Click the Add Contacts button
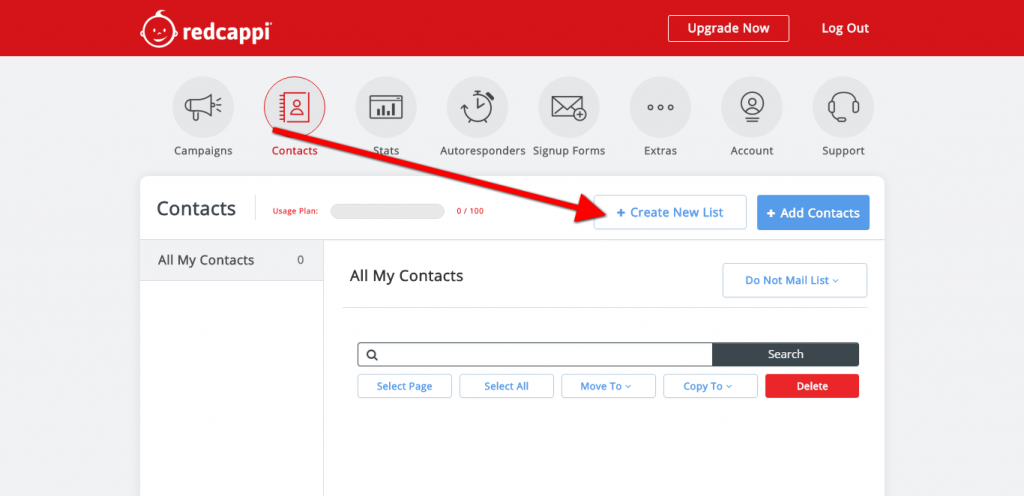 [x=813, y=212]
